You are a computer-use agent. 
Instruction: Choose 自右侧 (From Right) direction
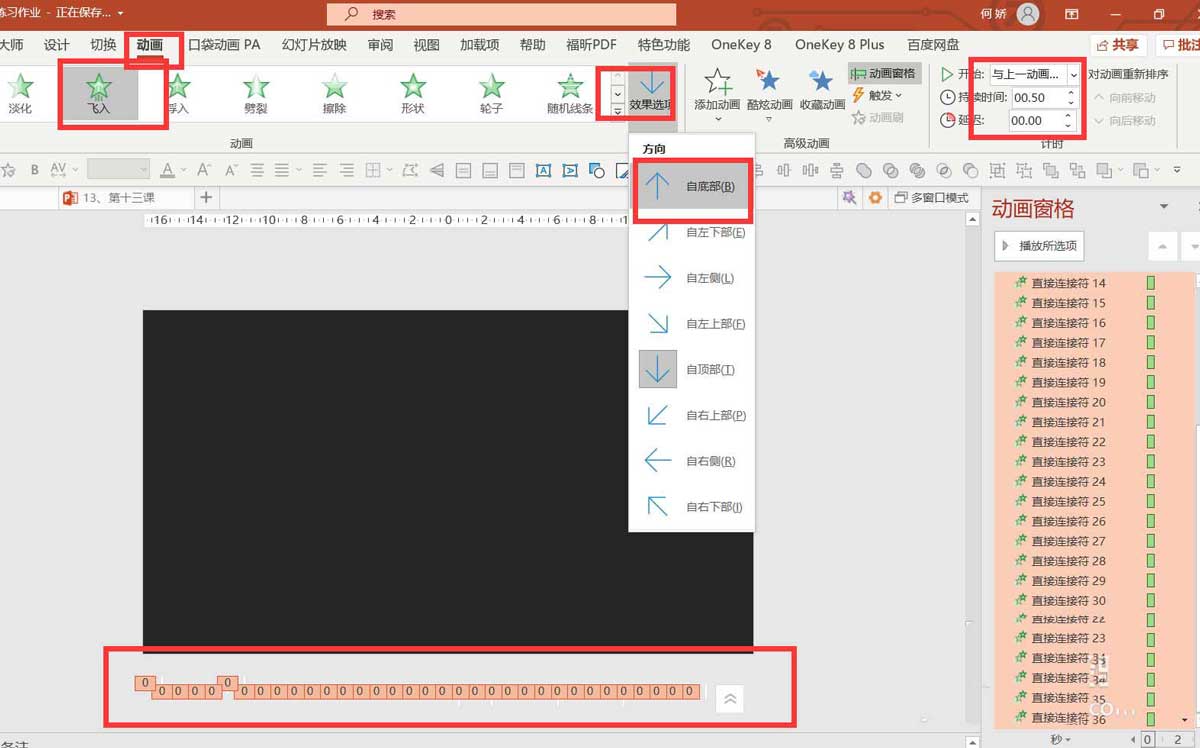tap(692, 461)
